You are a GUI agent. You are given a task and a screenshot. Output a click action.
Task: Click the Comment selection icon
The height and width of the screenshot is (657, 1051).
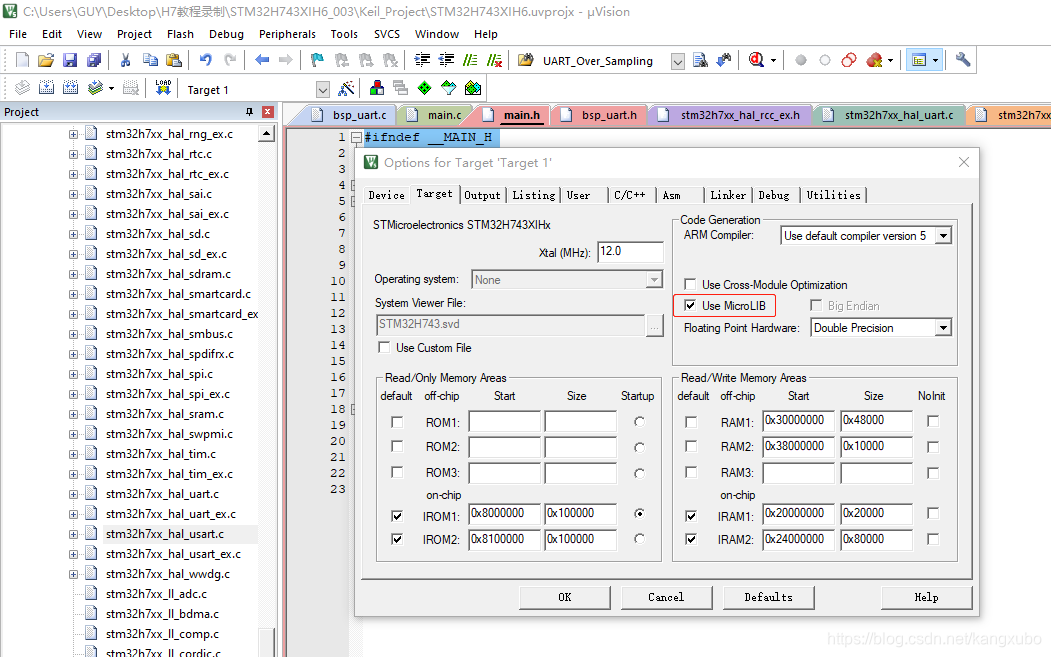[x=471, y=60]
